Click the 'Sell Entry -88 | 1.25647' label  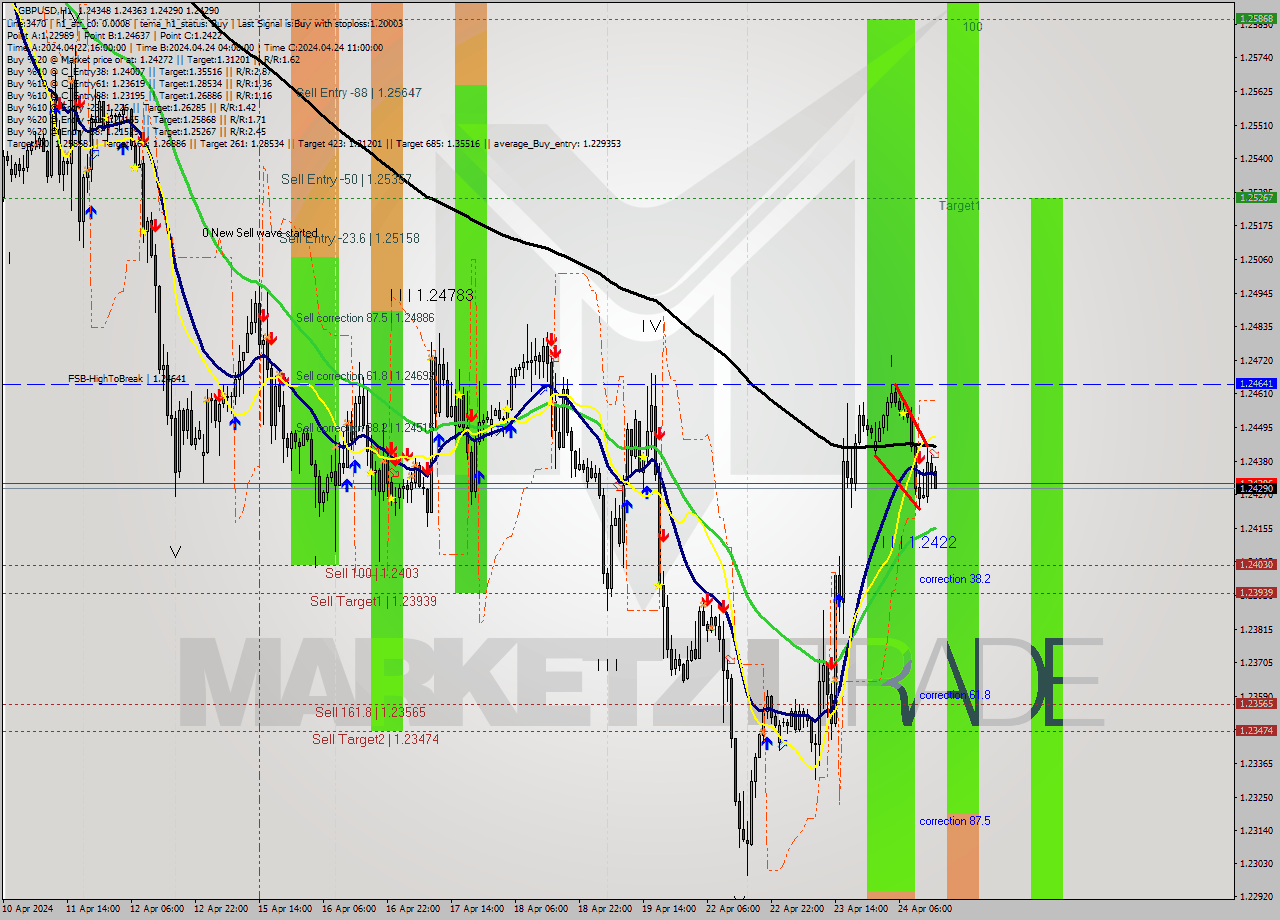coord(358,92)
